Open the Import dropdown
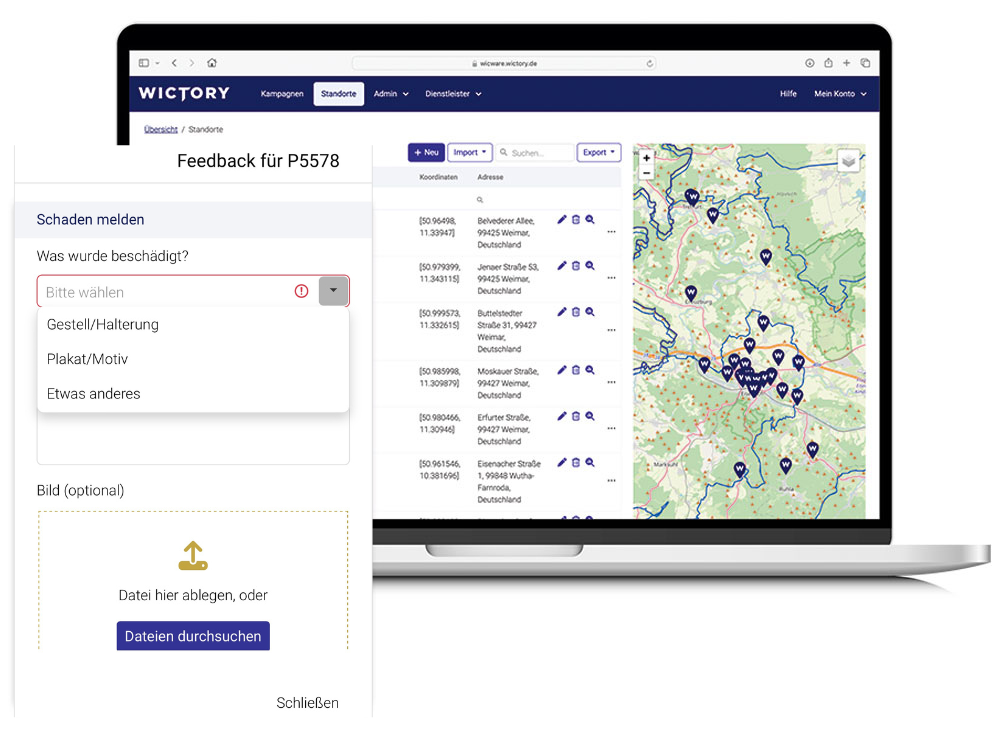 [469, 153]
